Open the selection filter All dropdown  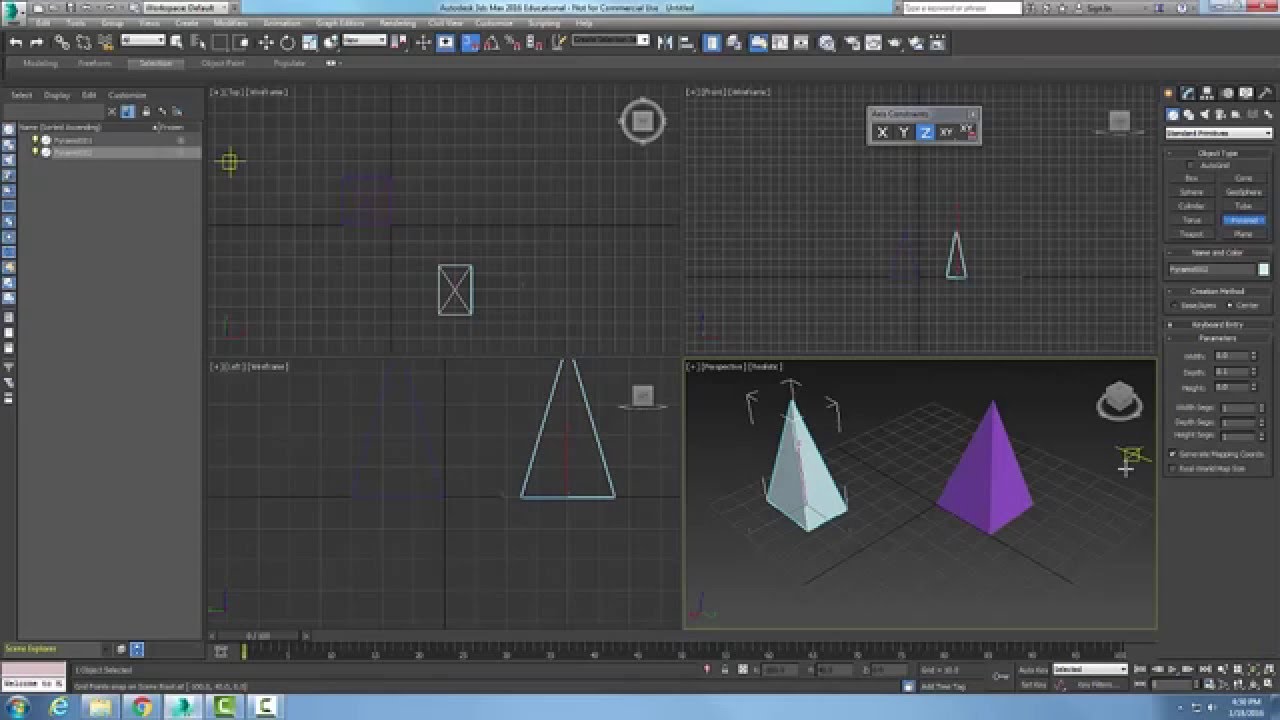(143, 41)
